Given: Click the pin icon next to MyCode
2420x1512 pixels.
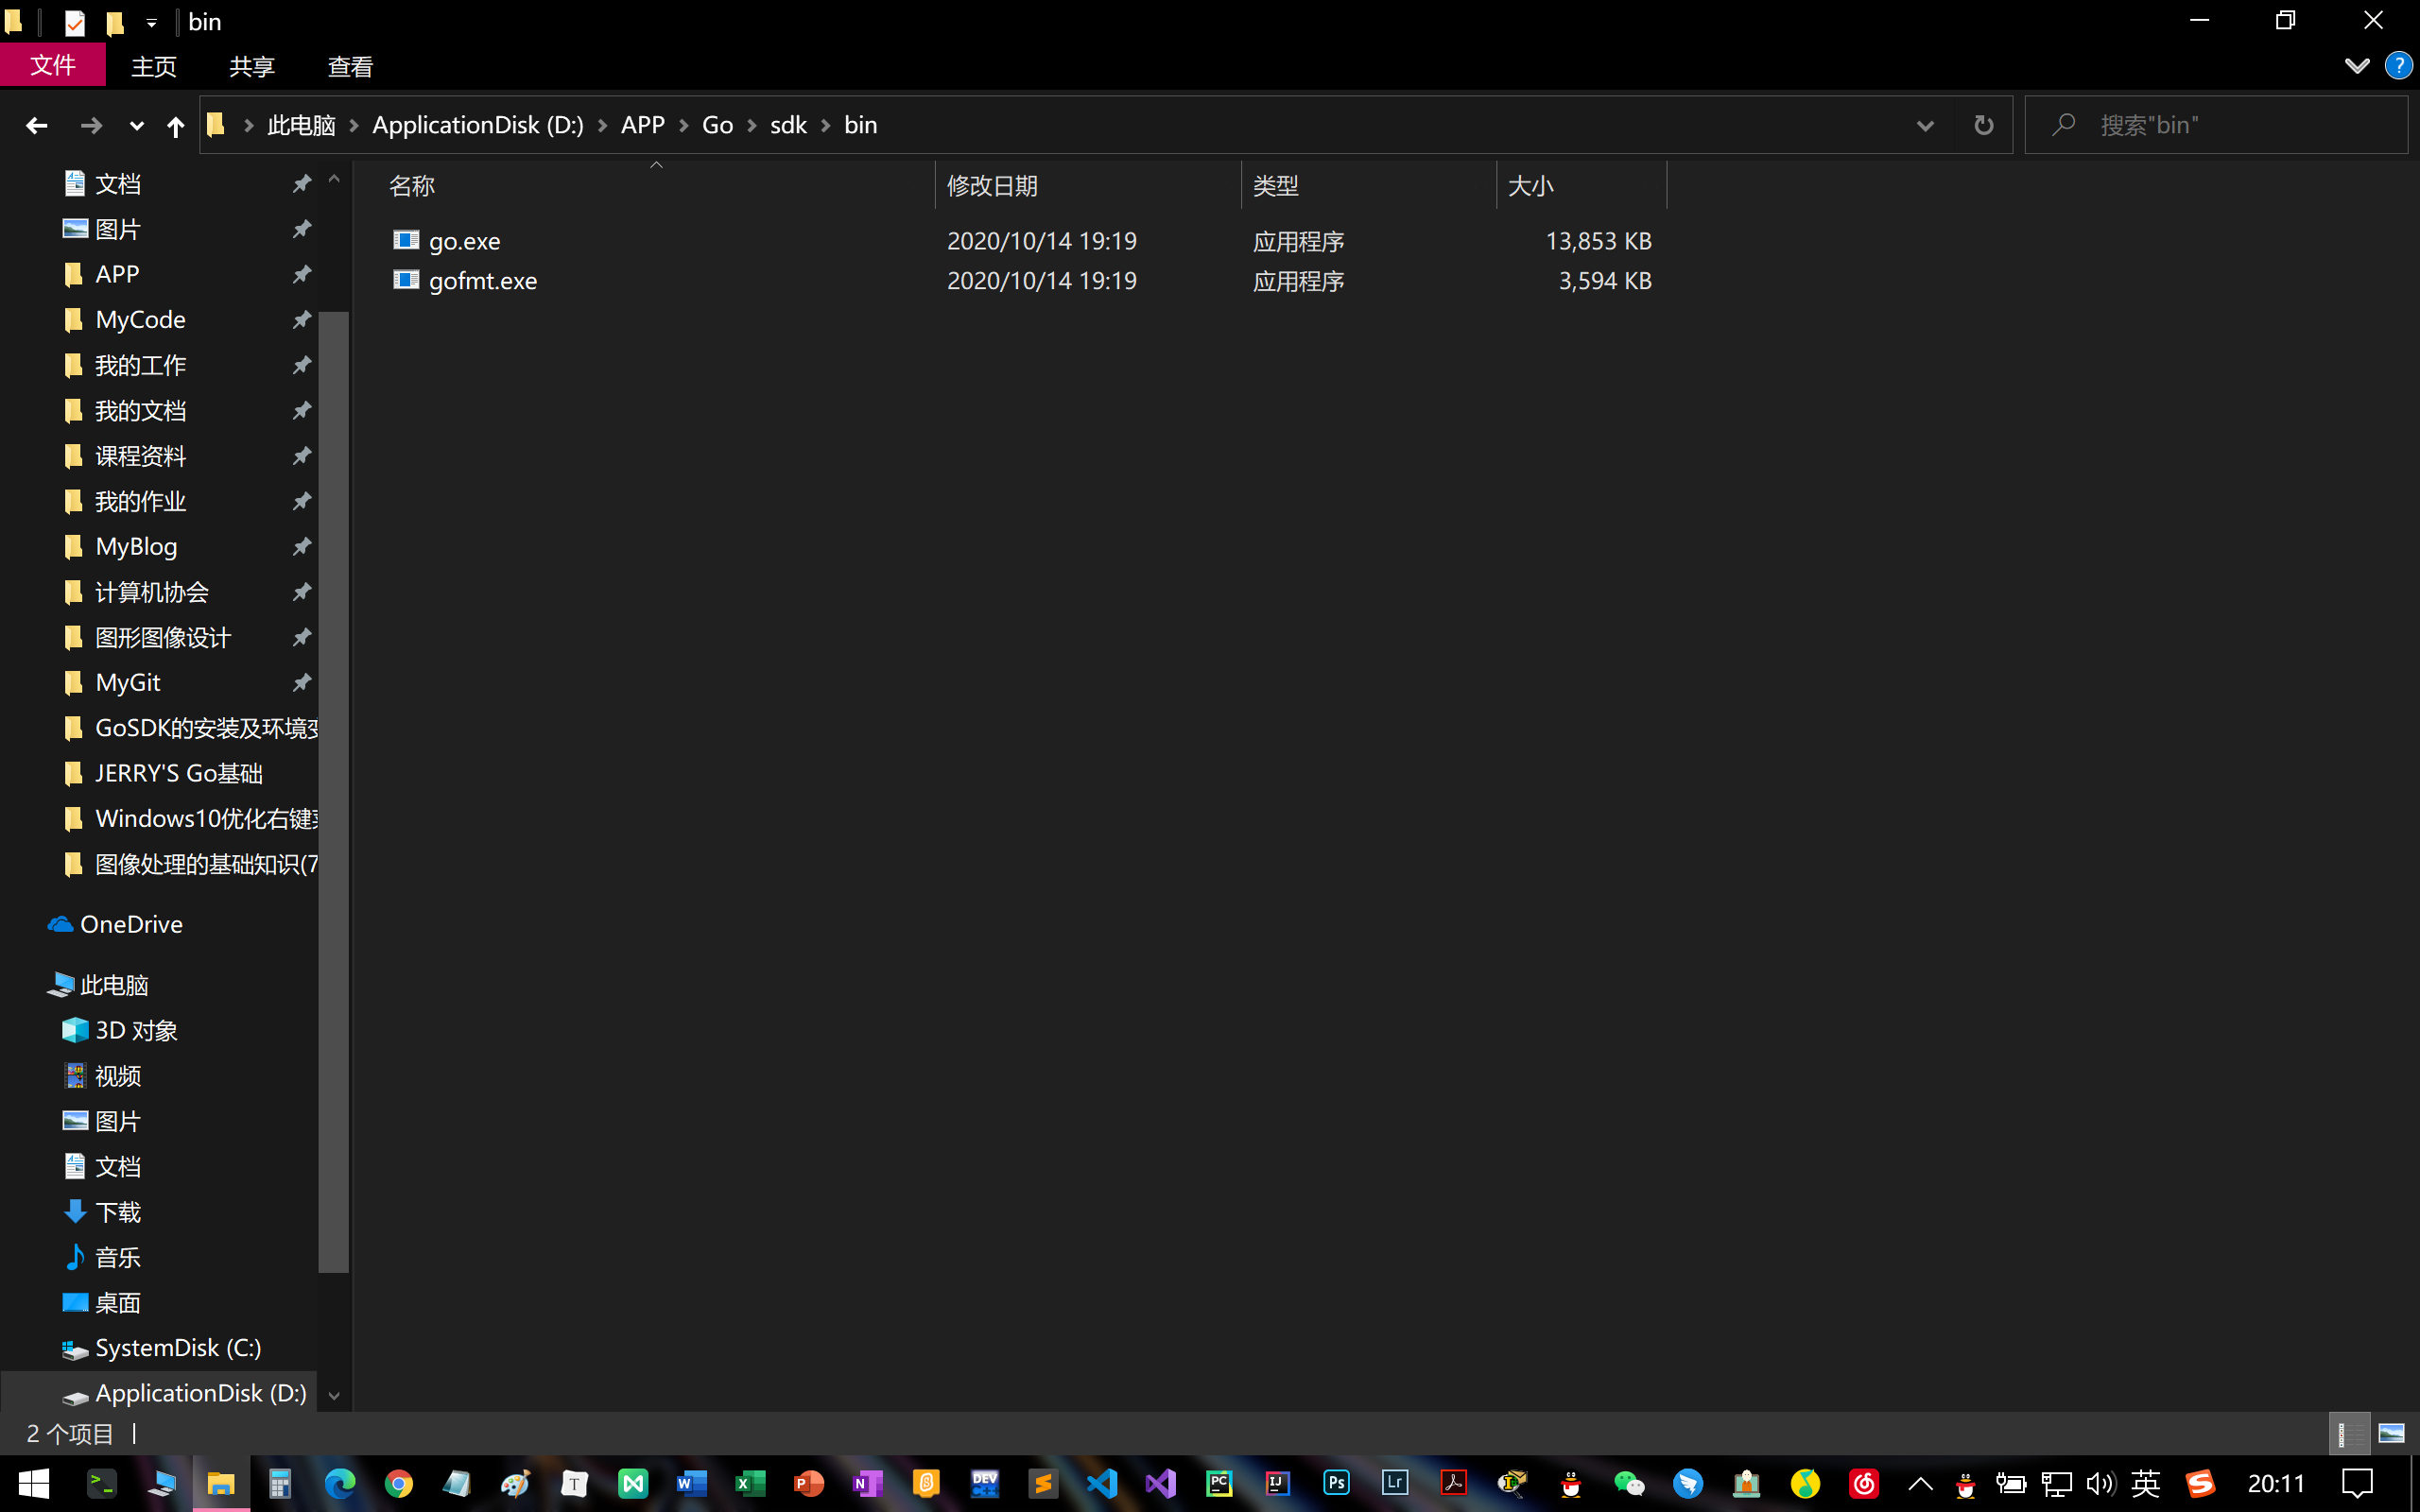Looking at the screenshot, I should point(301,320).
